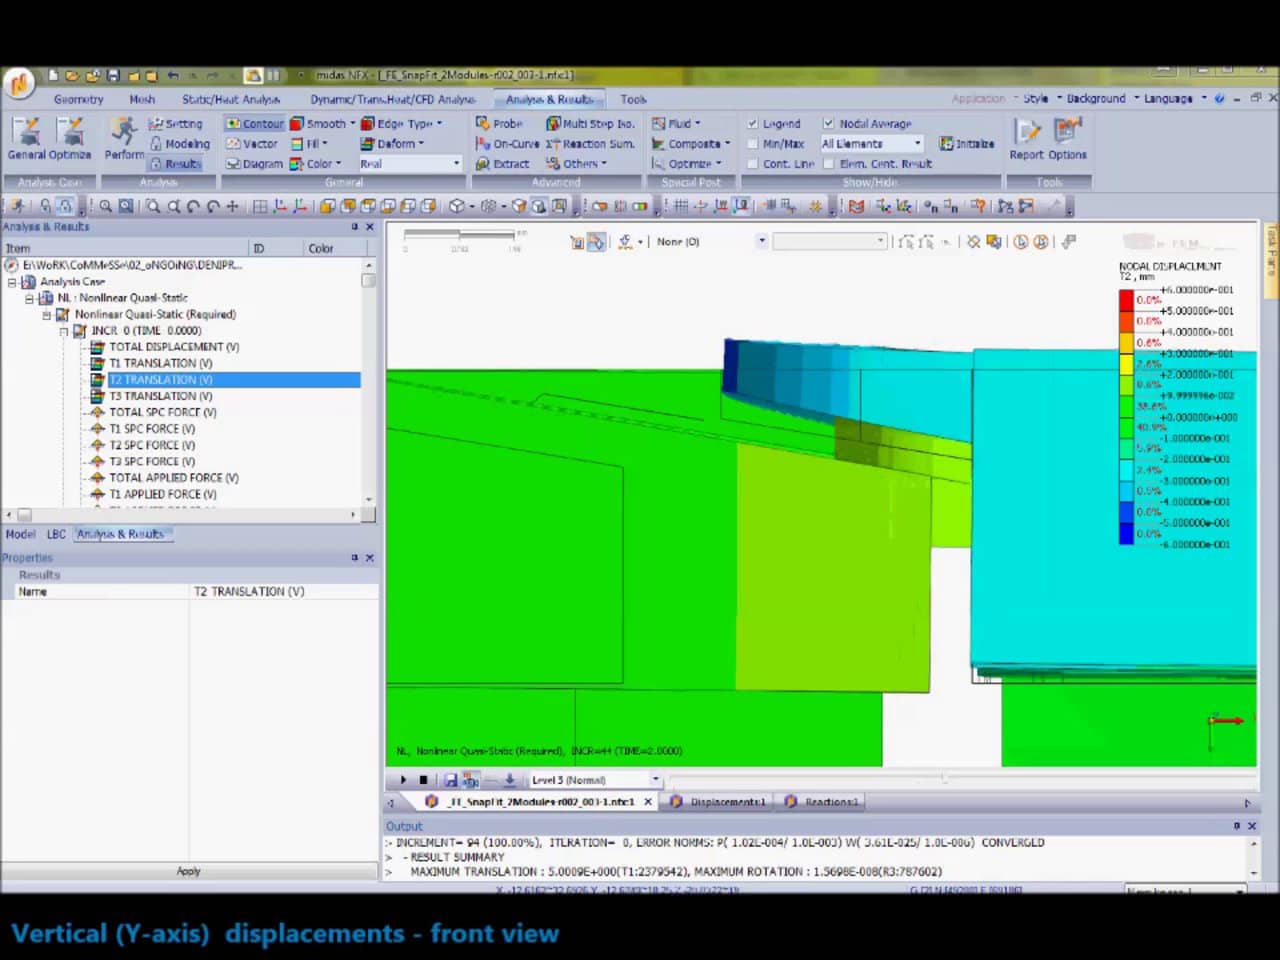Open the Level 3 (Normal) dropdown

[x=595, y=780]
